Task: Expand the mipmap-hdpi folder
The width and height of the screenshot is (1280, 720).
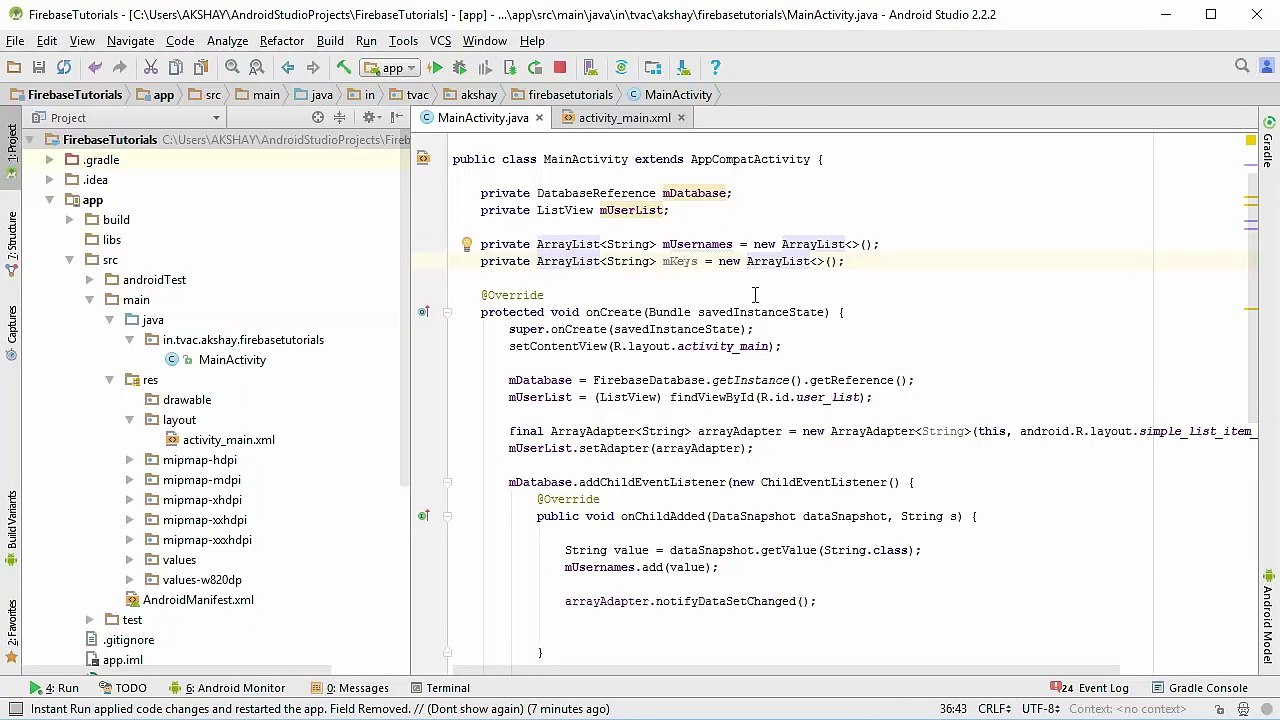Action: coord(129,460)
